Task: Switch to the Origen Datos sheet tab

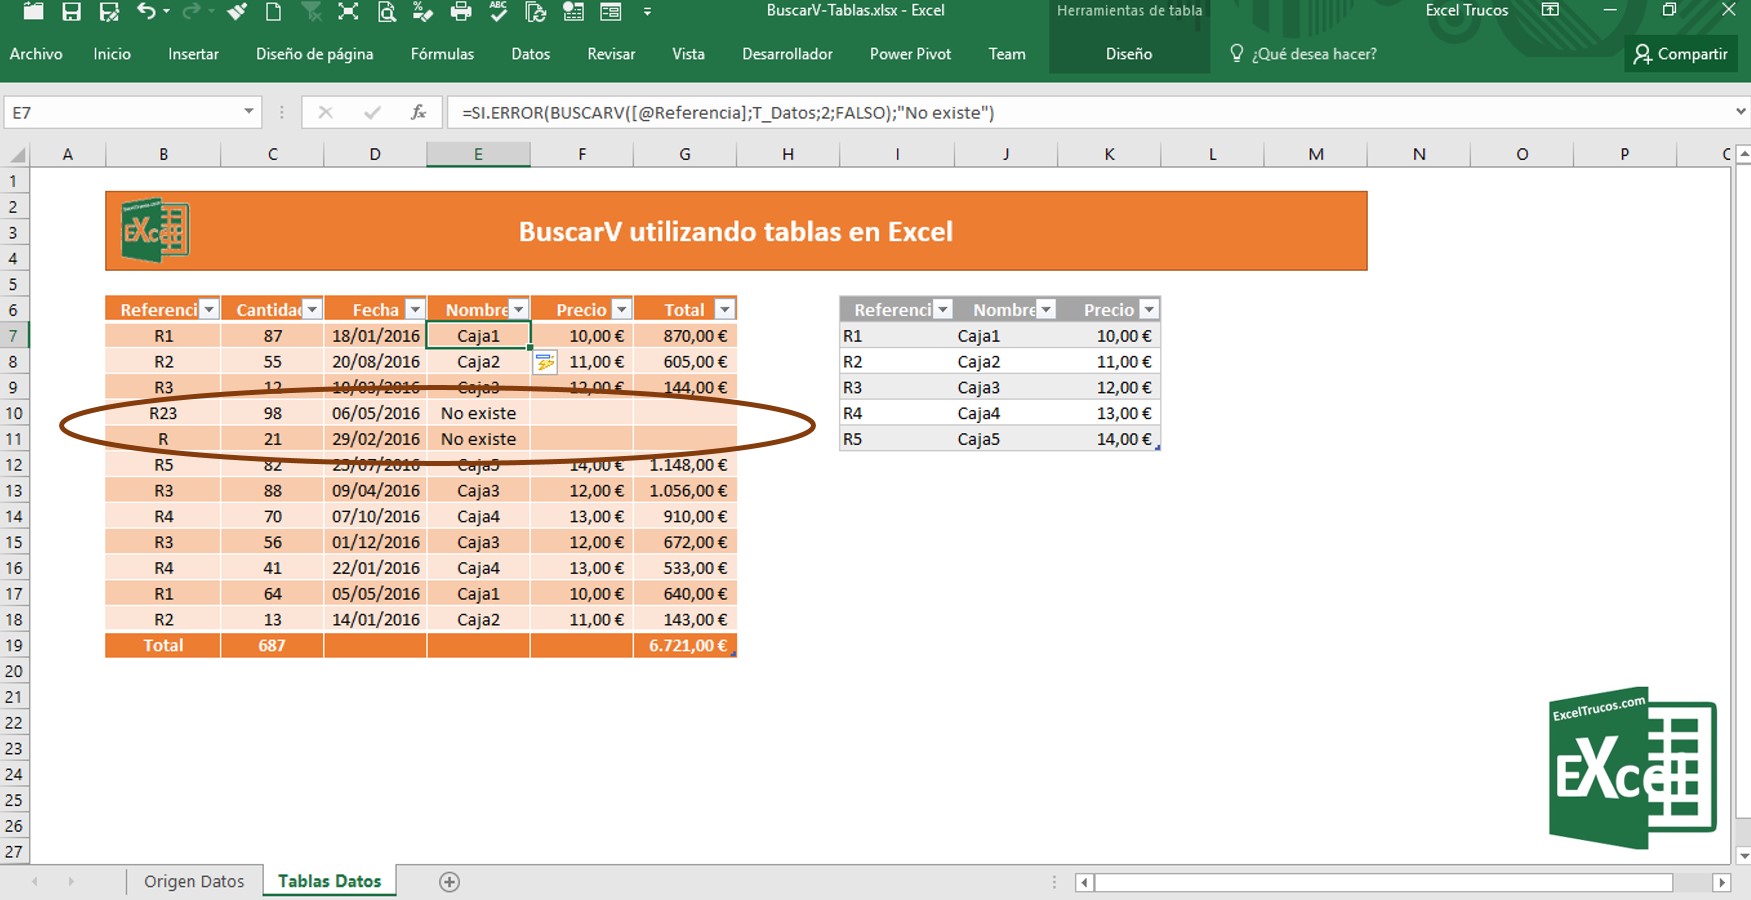Action: 194,881
